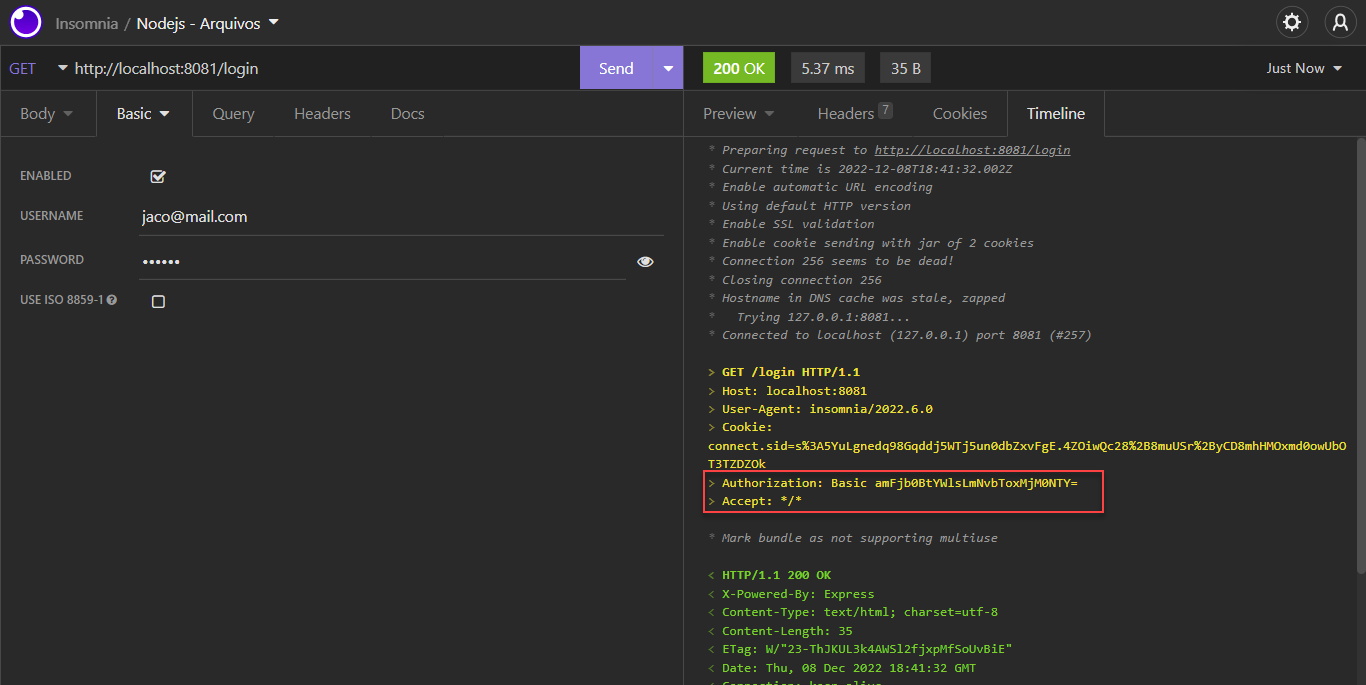Open the localhost:8081/login link in timeline
The height and width of the screenshot is (685, 1366).
tap(972, 150)
